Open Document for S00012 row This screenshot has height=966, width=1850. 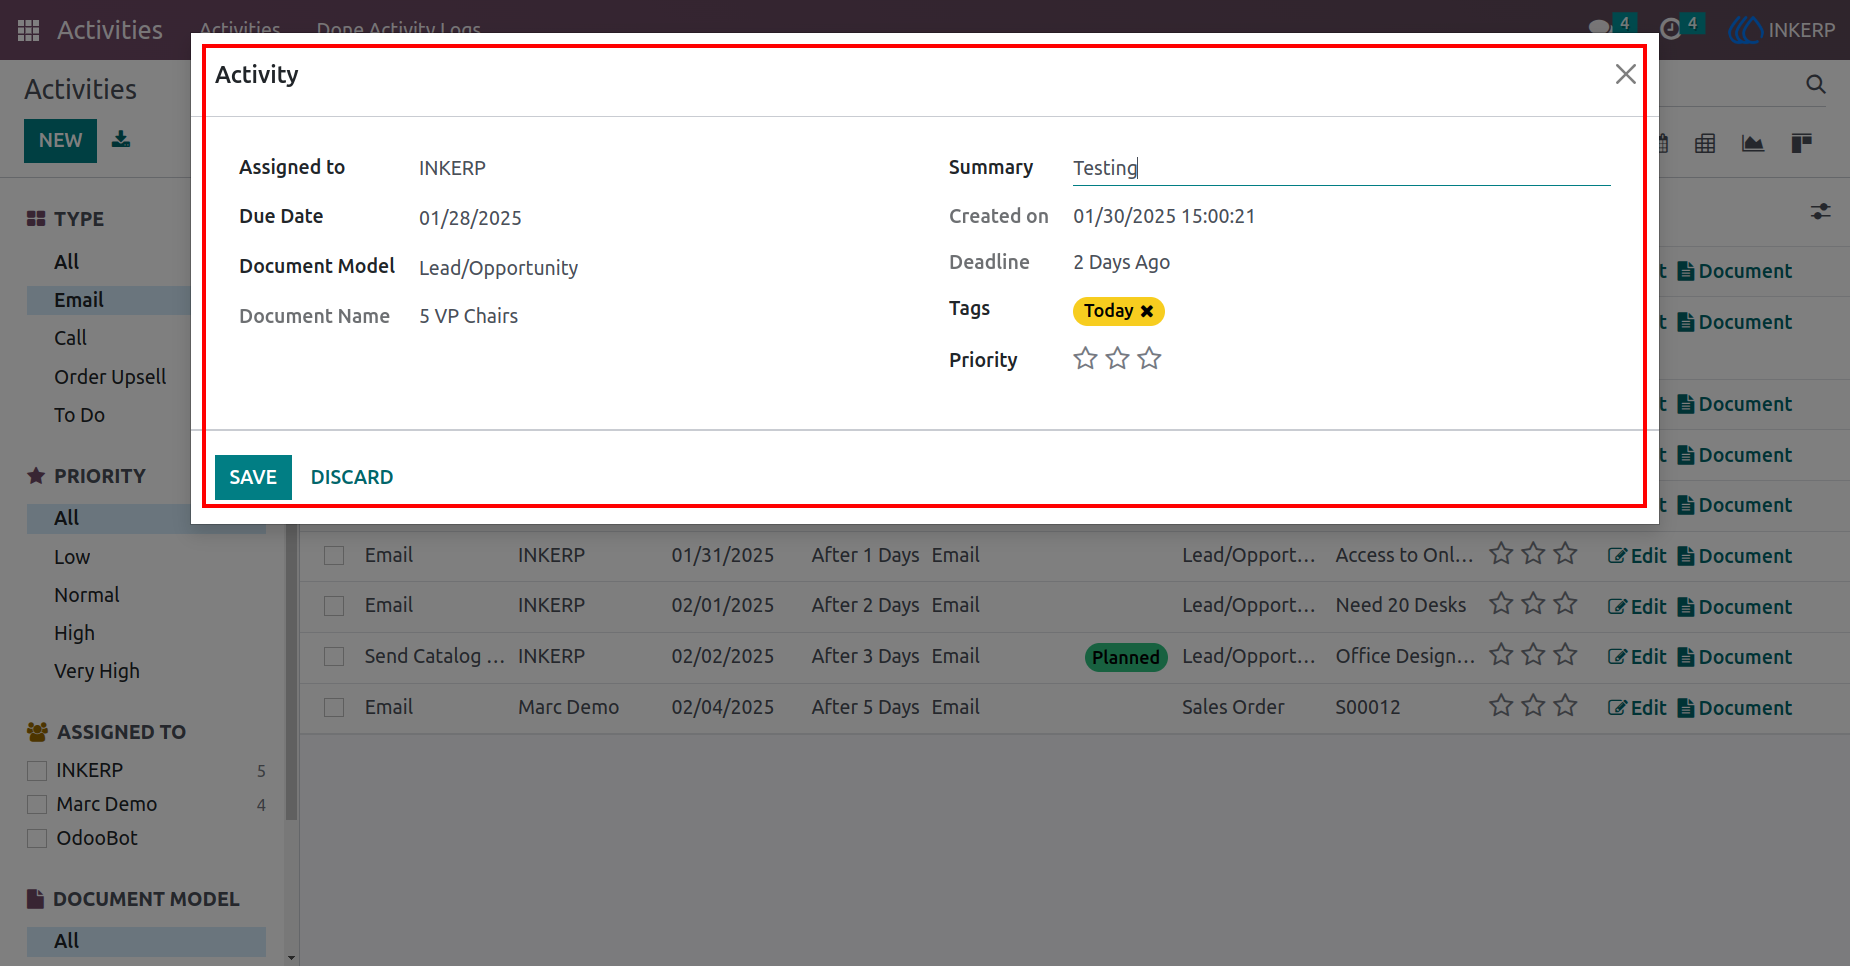click(x=1734, y=707)
